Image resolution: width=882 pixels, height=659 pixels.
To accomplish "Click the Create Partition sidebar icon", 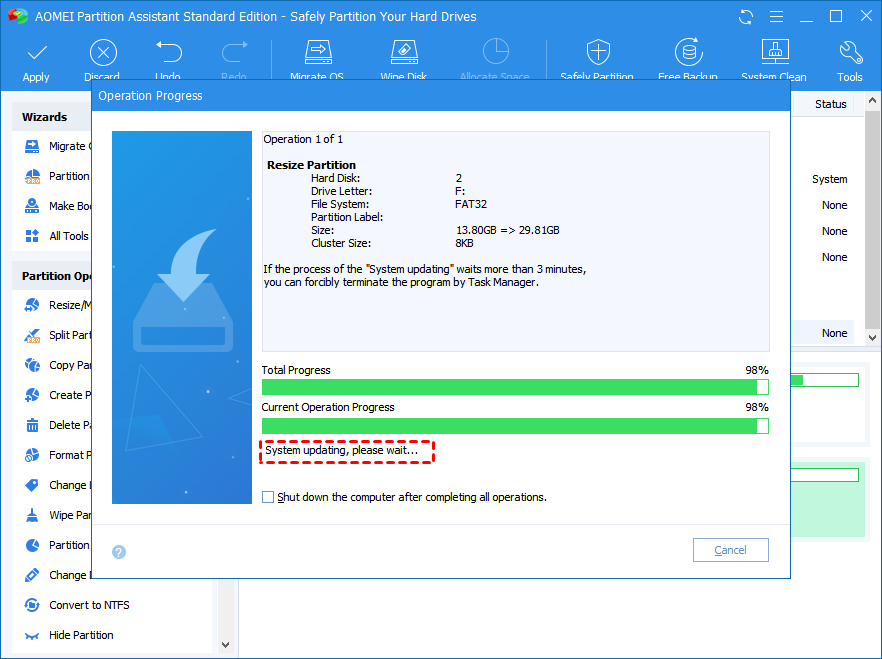I will 32,395.
